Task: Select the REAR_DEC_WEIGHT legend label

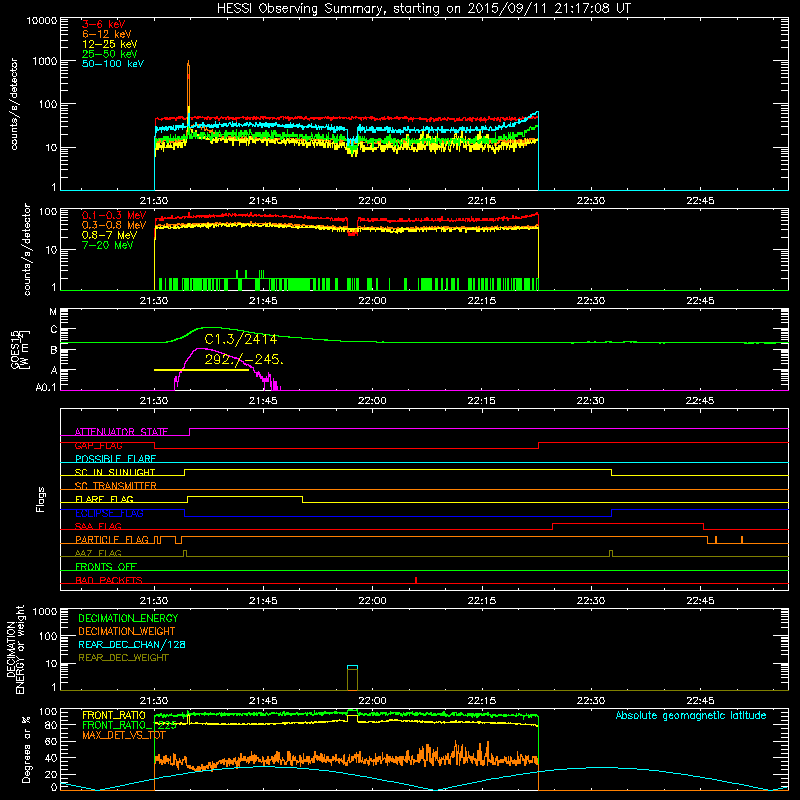Action: [123, 658]
